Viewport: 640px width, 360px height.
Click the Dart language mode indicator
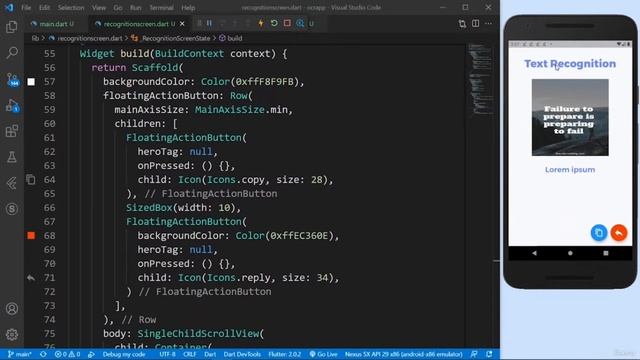(210, 354)
